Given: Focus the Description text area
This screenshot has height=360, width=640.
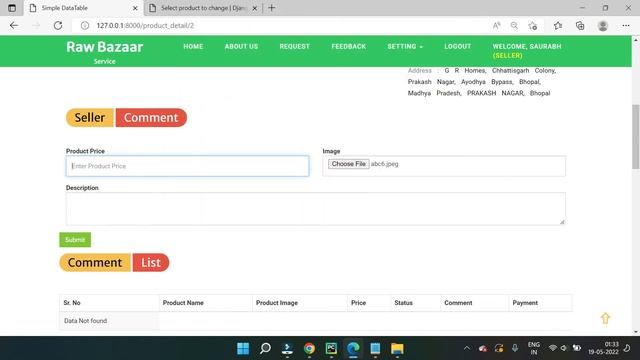Looking at the screenshot, I should tap(316, 209).
